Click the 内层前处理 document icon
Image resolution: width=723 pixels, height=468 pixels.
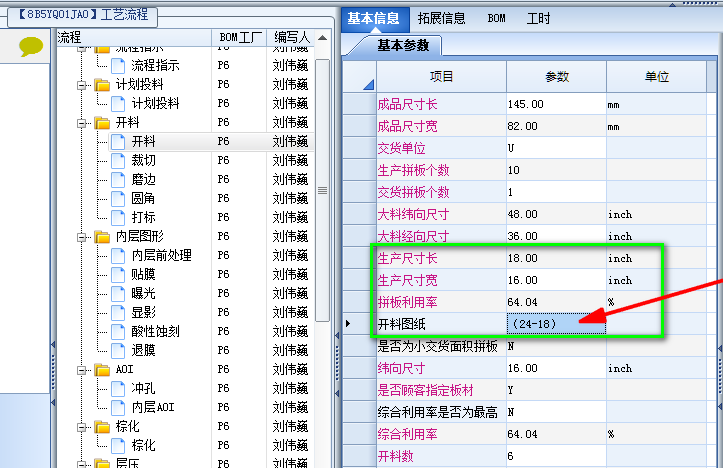pyautogui.click(x=118, y=256)
